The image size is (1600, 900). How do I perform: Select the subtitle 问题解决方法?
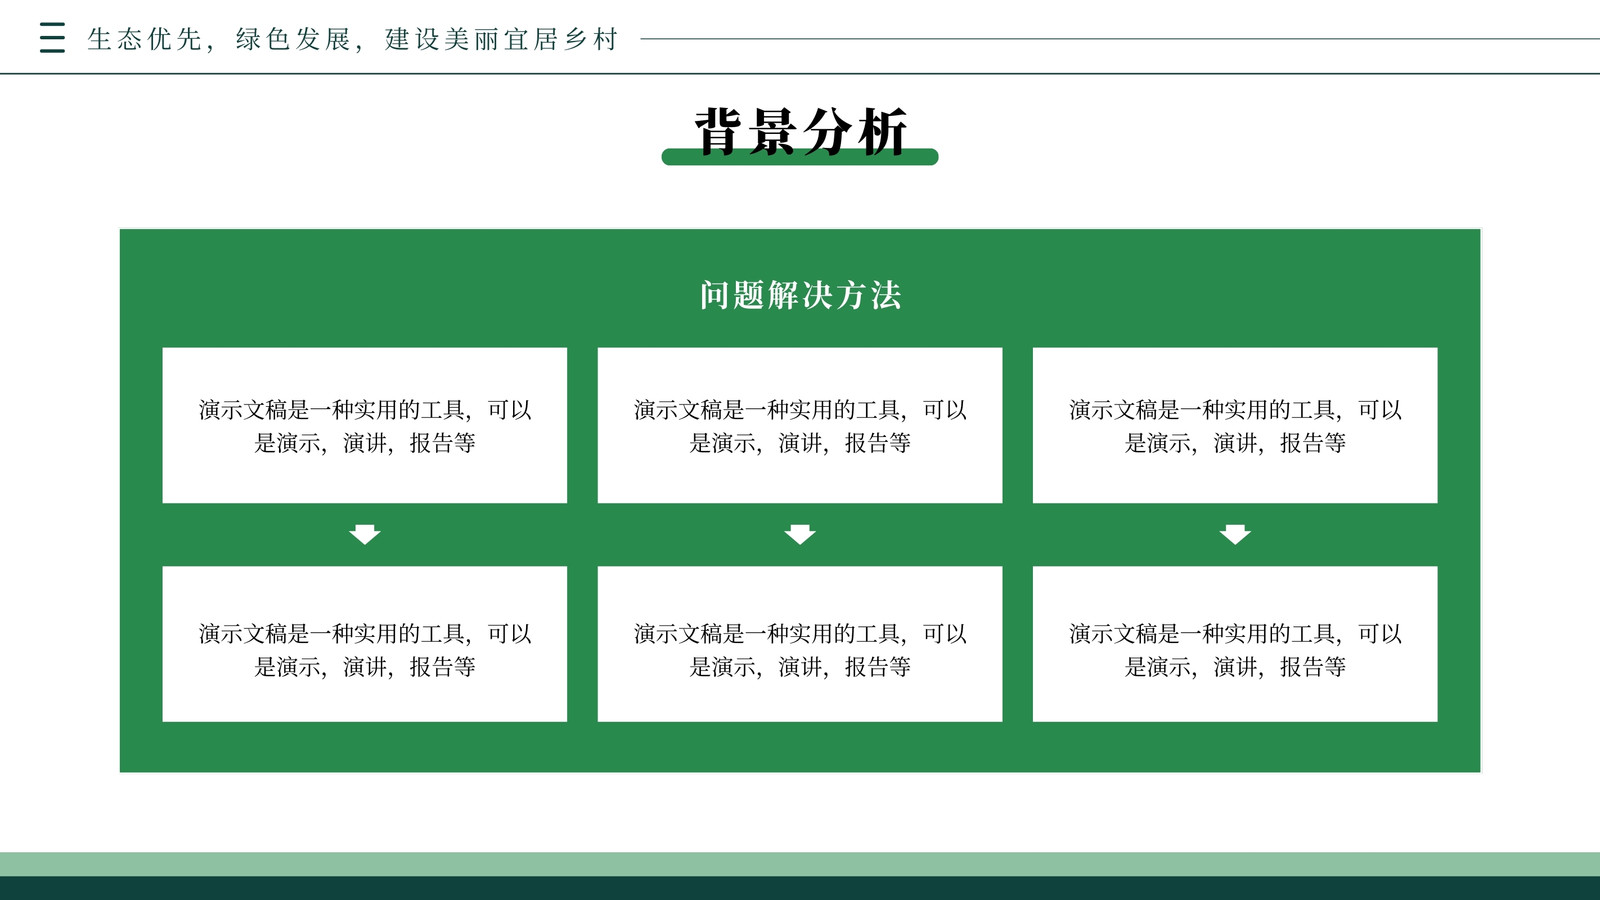800,295
